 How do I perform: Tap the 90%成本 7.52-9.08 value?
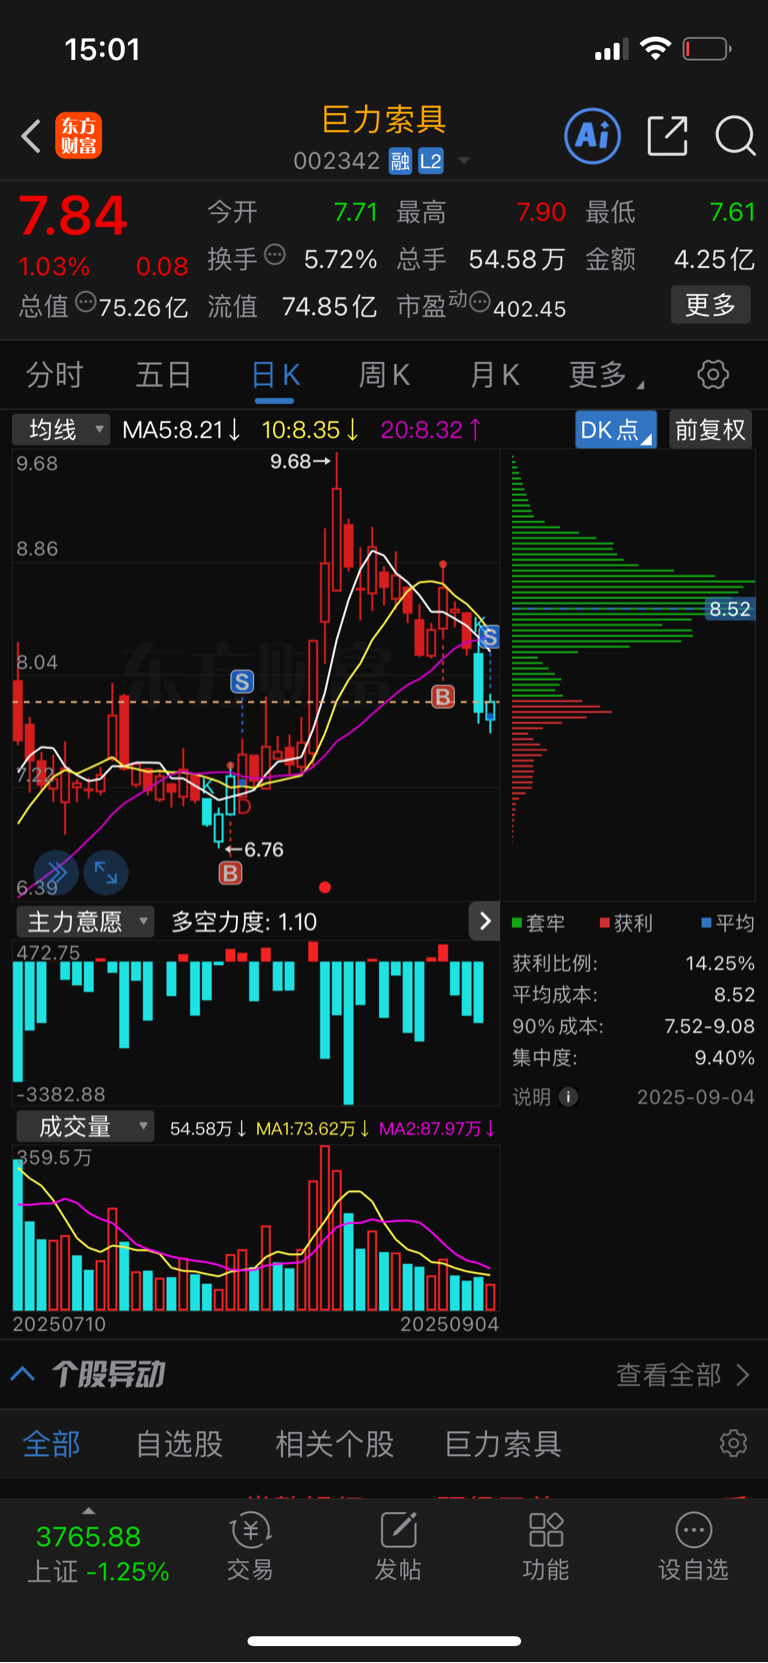coord(709,1026)
